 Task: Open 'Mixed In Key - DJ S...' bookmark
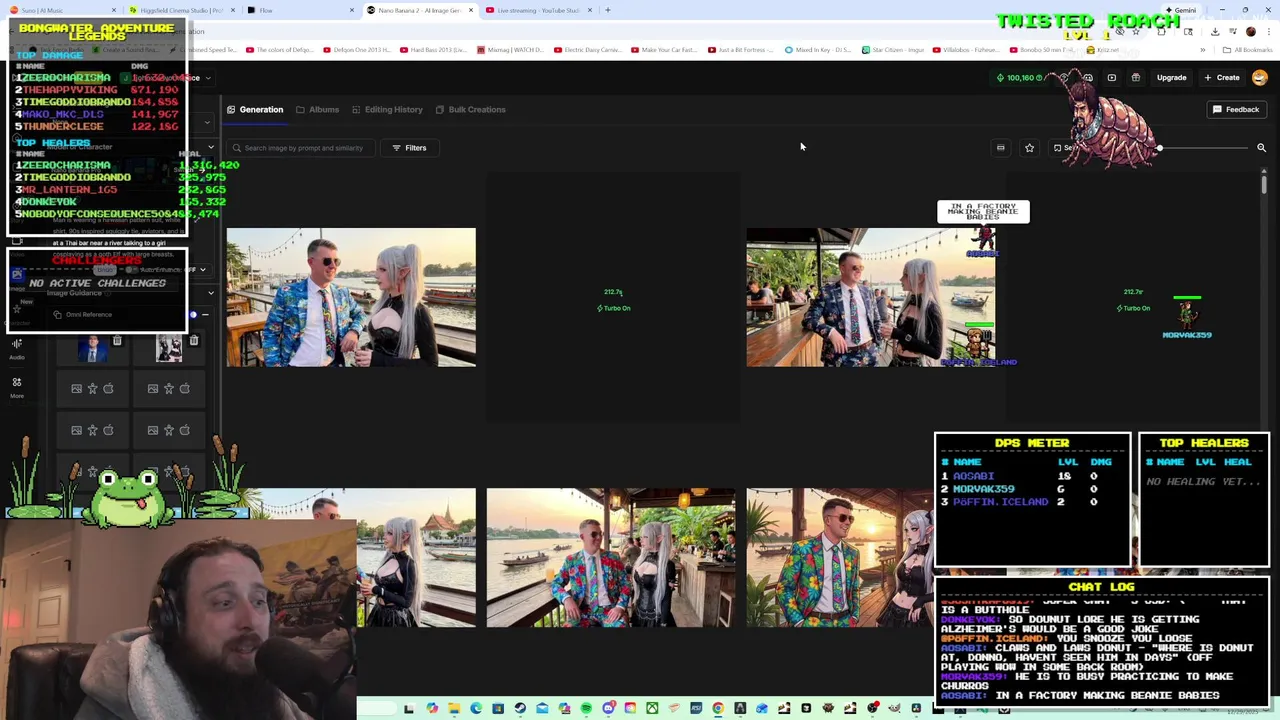[x=819, y=49]
